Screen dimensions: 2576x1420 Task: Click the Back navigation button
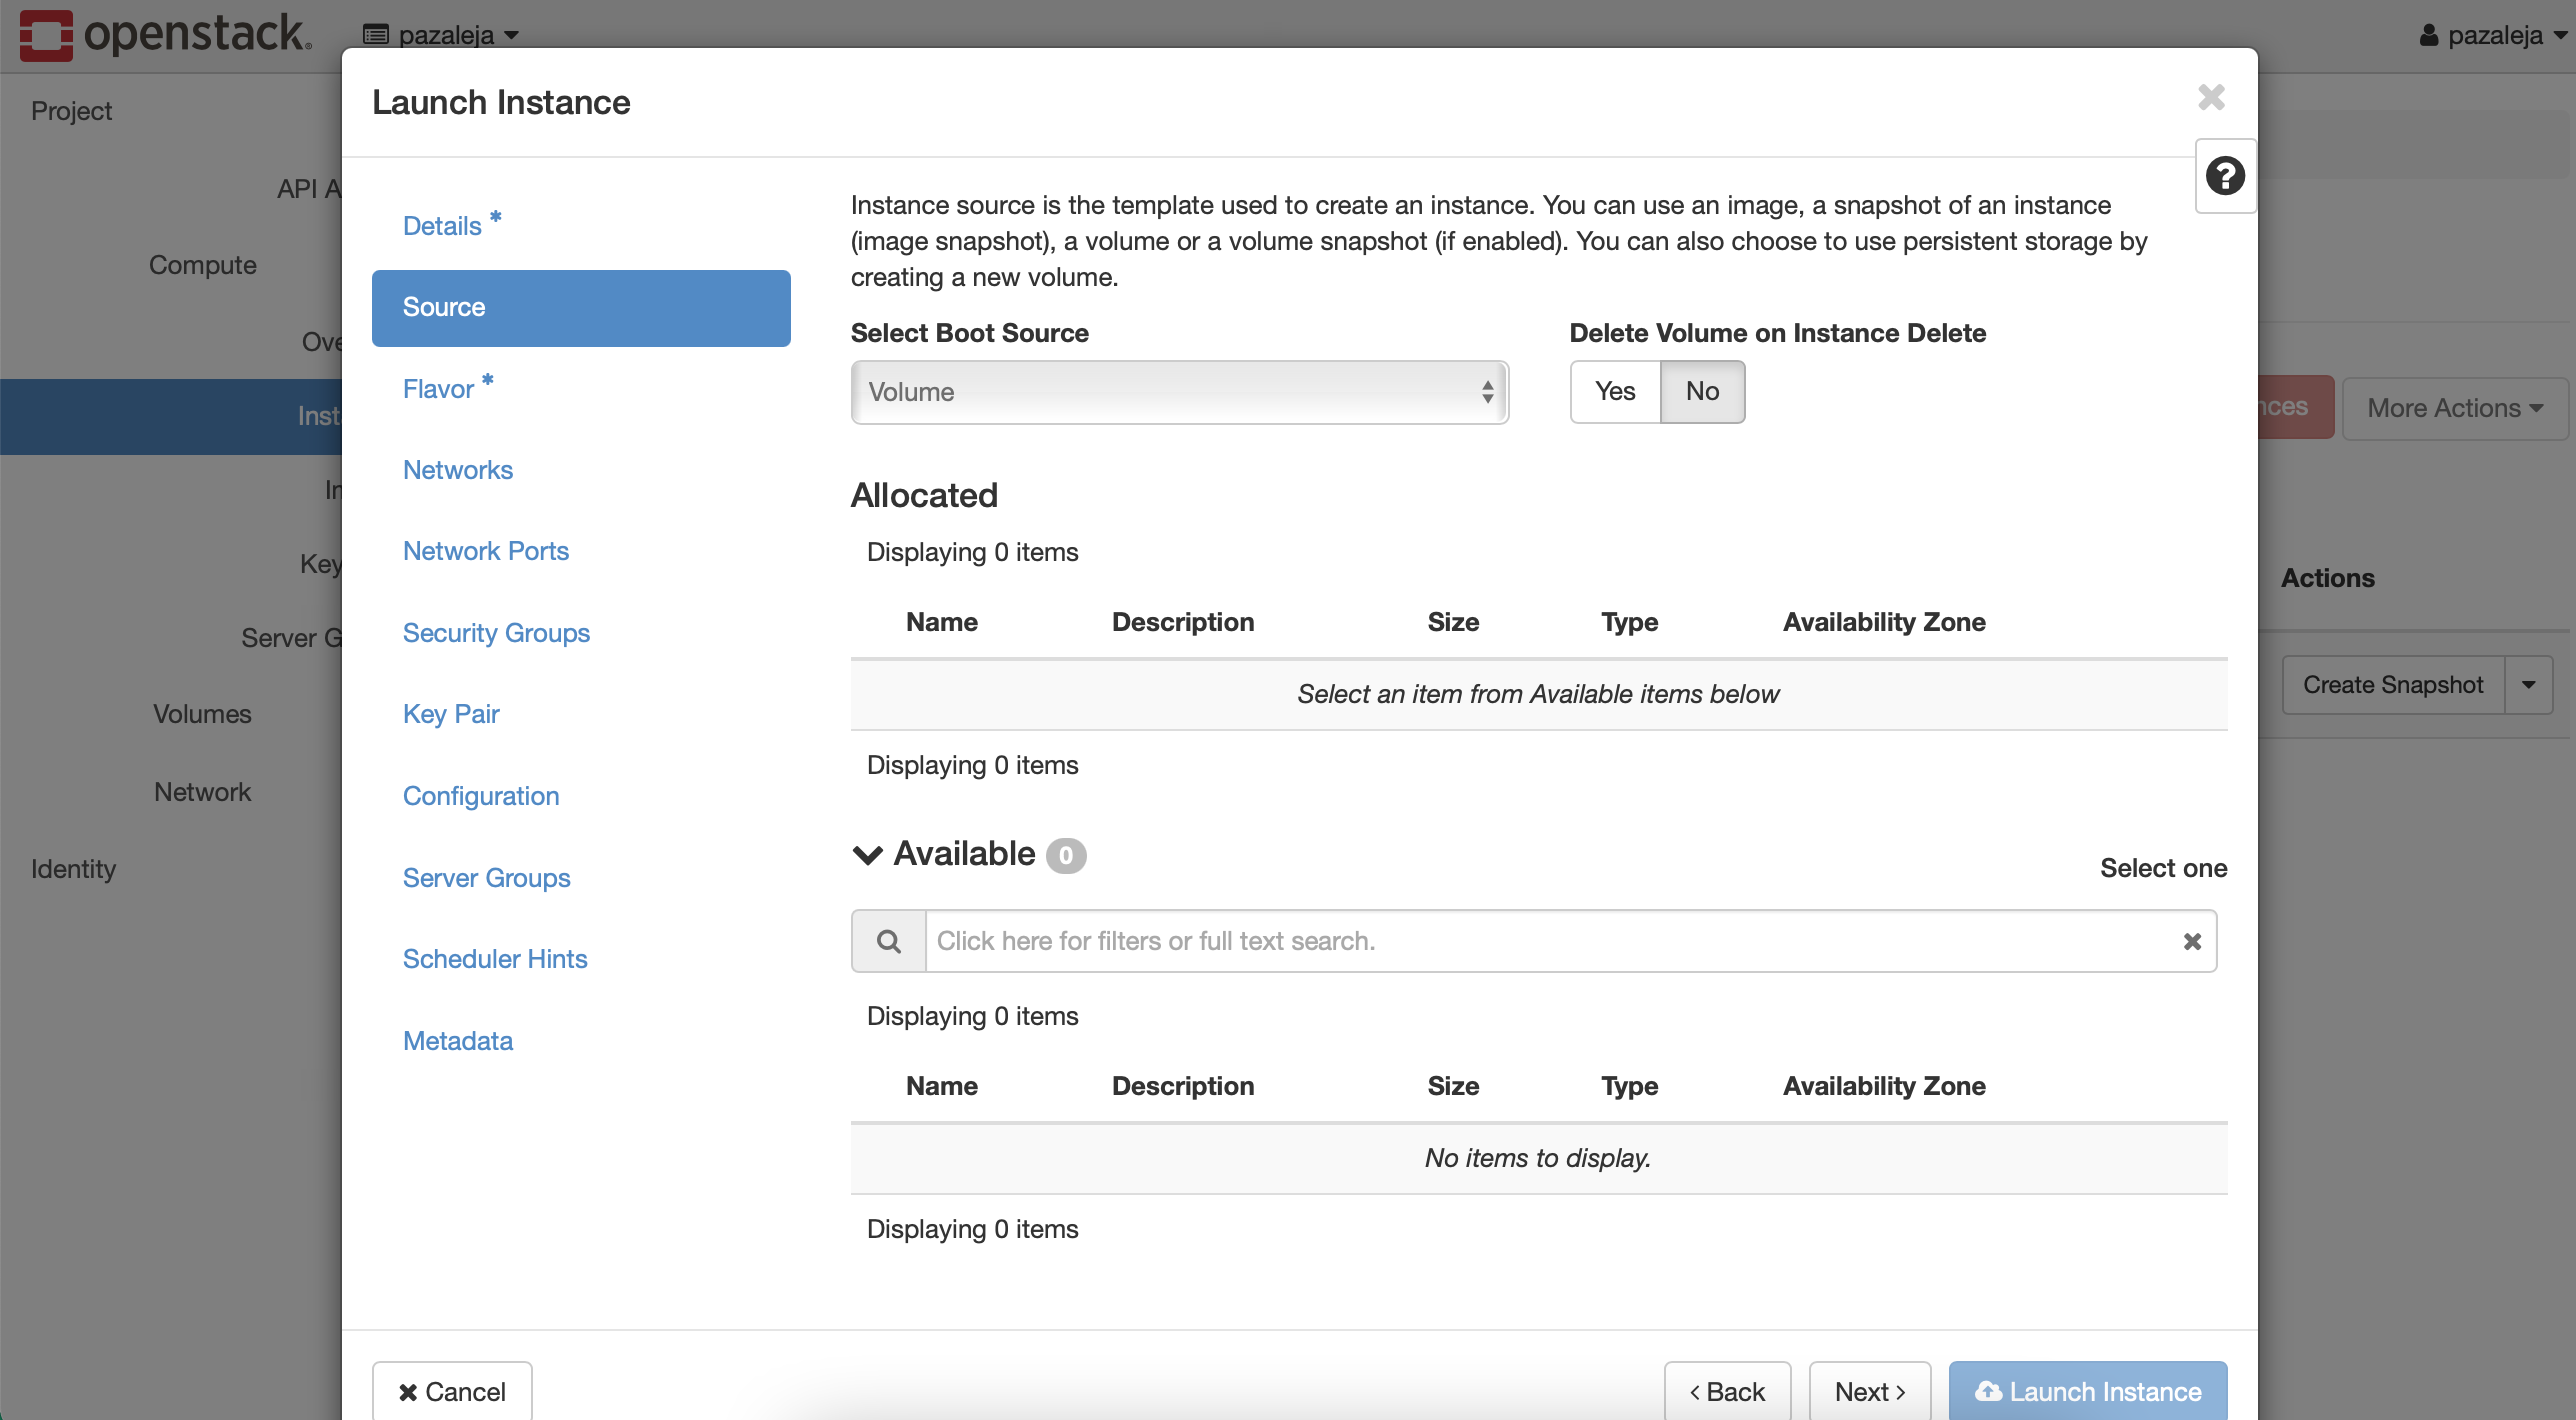pyautogui.click(x=1726, y=1390)
